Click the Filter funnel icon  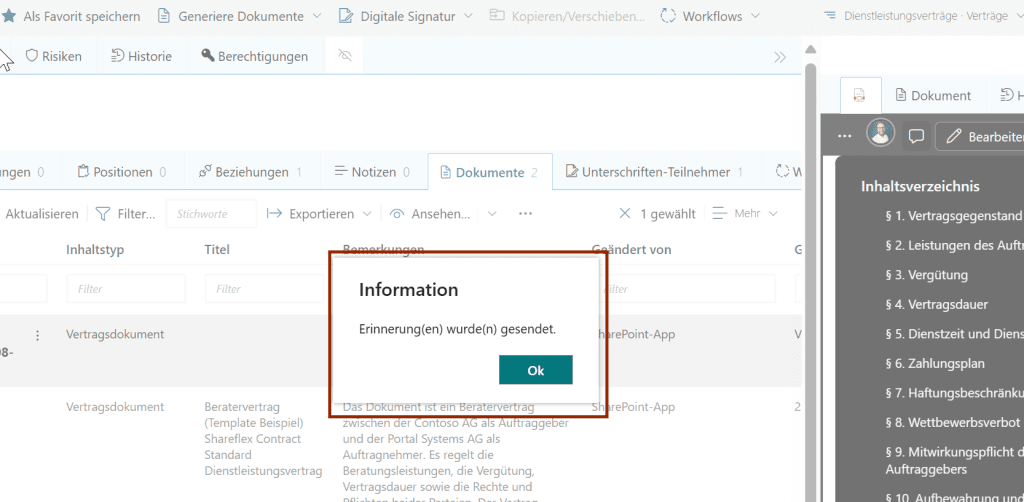[103, 214]
